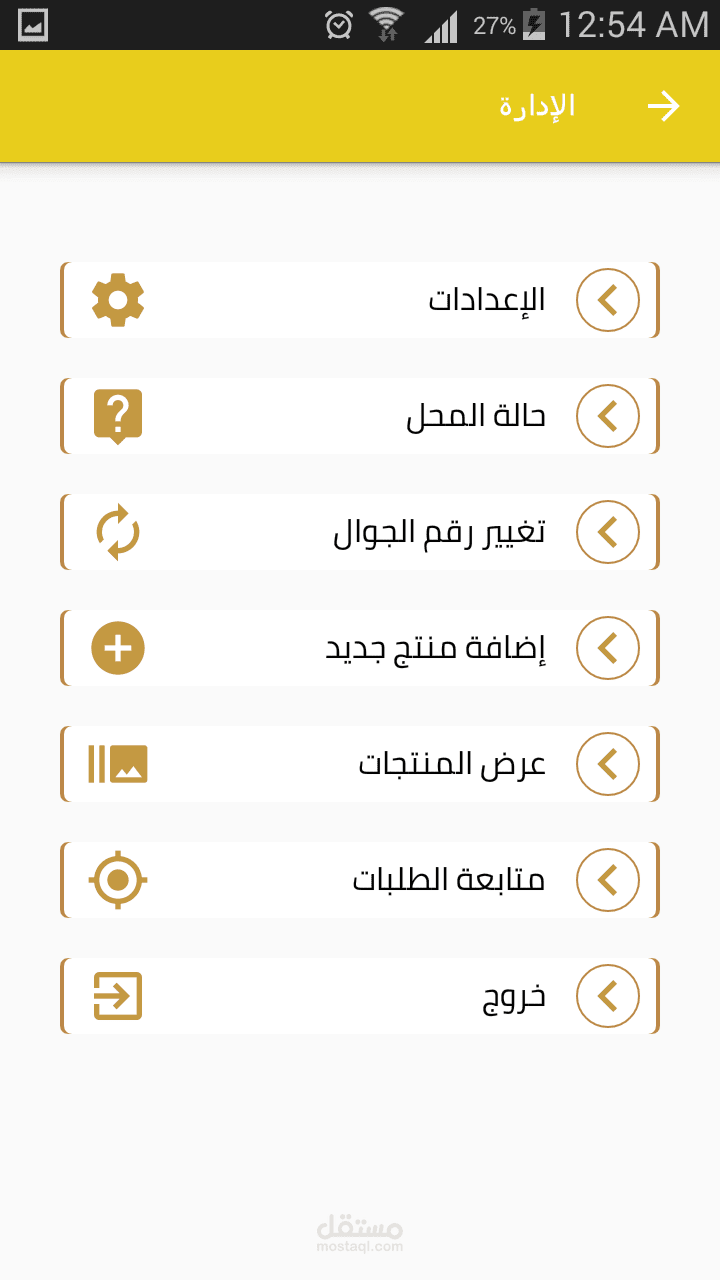Expand chevron next to إضافة منتج جديد
Screen dimensions: 720x1280
608,648
